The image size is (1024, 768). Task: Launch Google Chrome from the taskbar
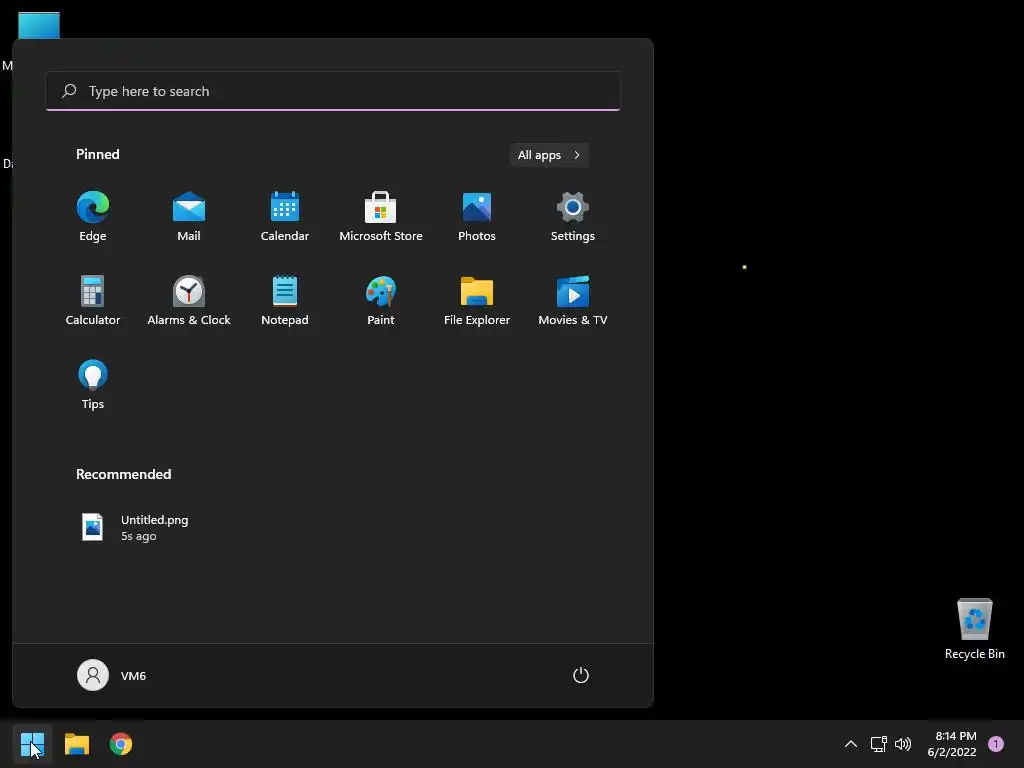pos(121,744)
